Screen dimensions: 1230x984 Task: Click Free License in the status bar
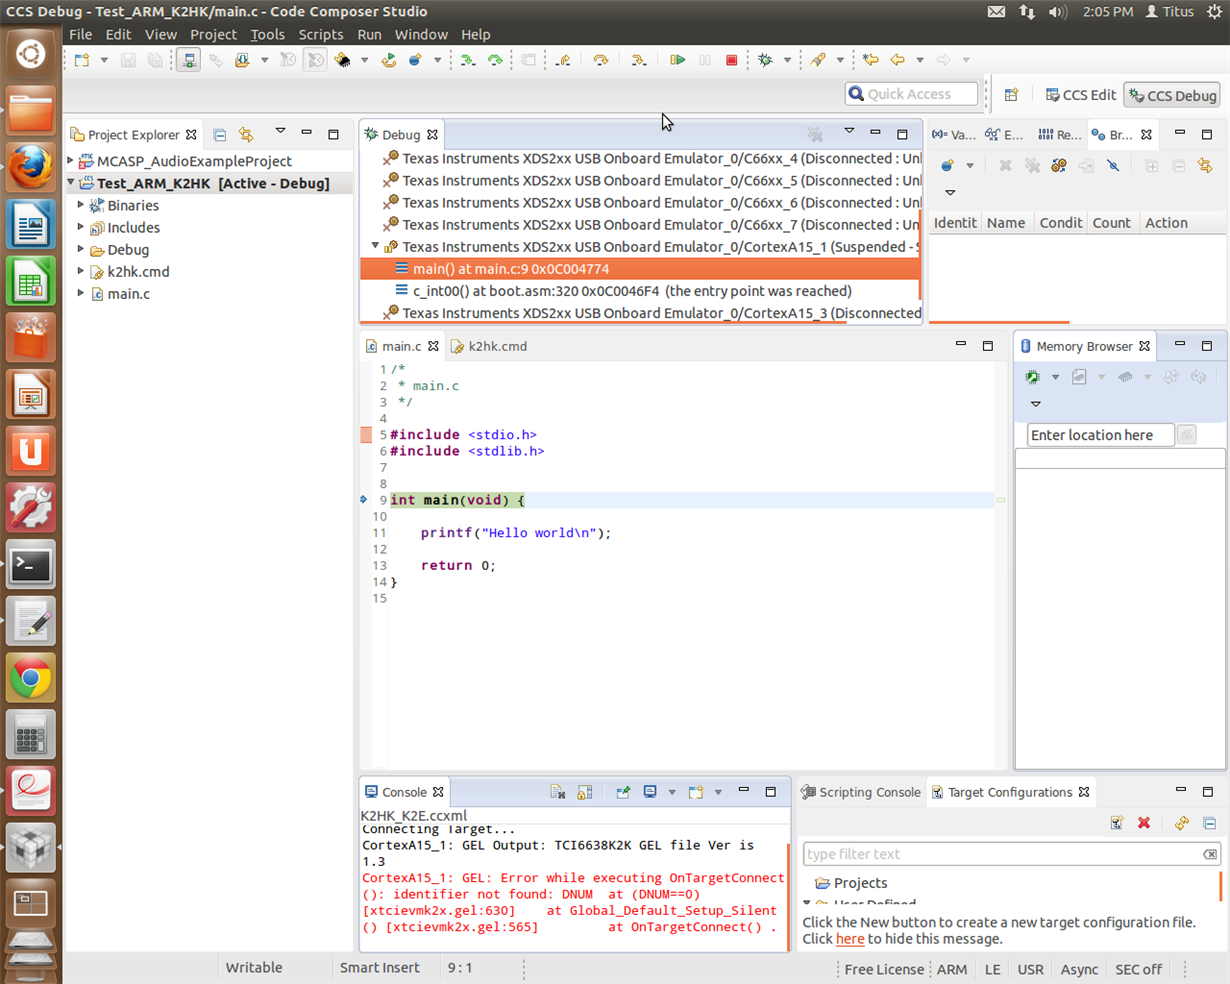pos(884,969)
